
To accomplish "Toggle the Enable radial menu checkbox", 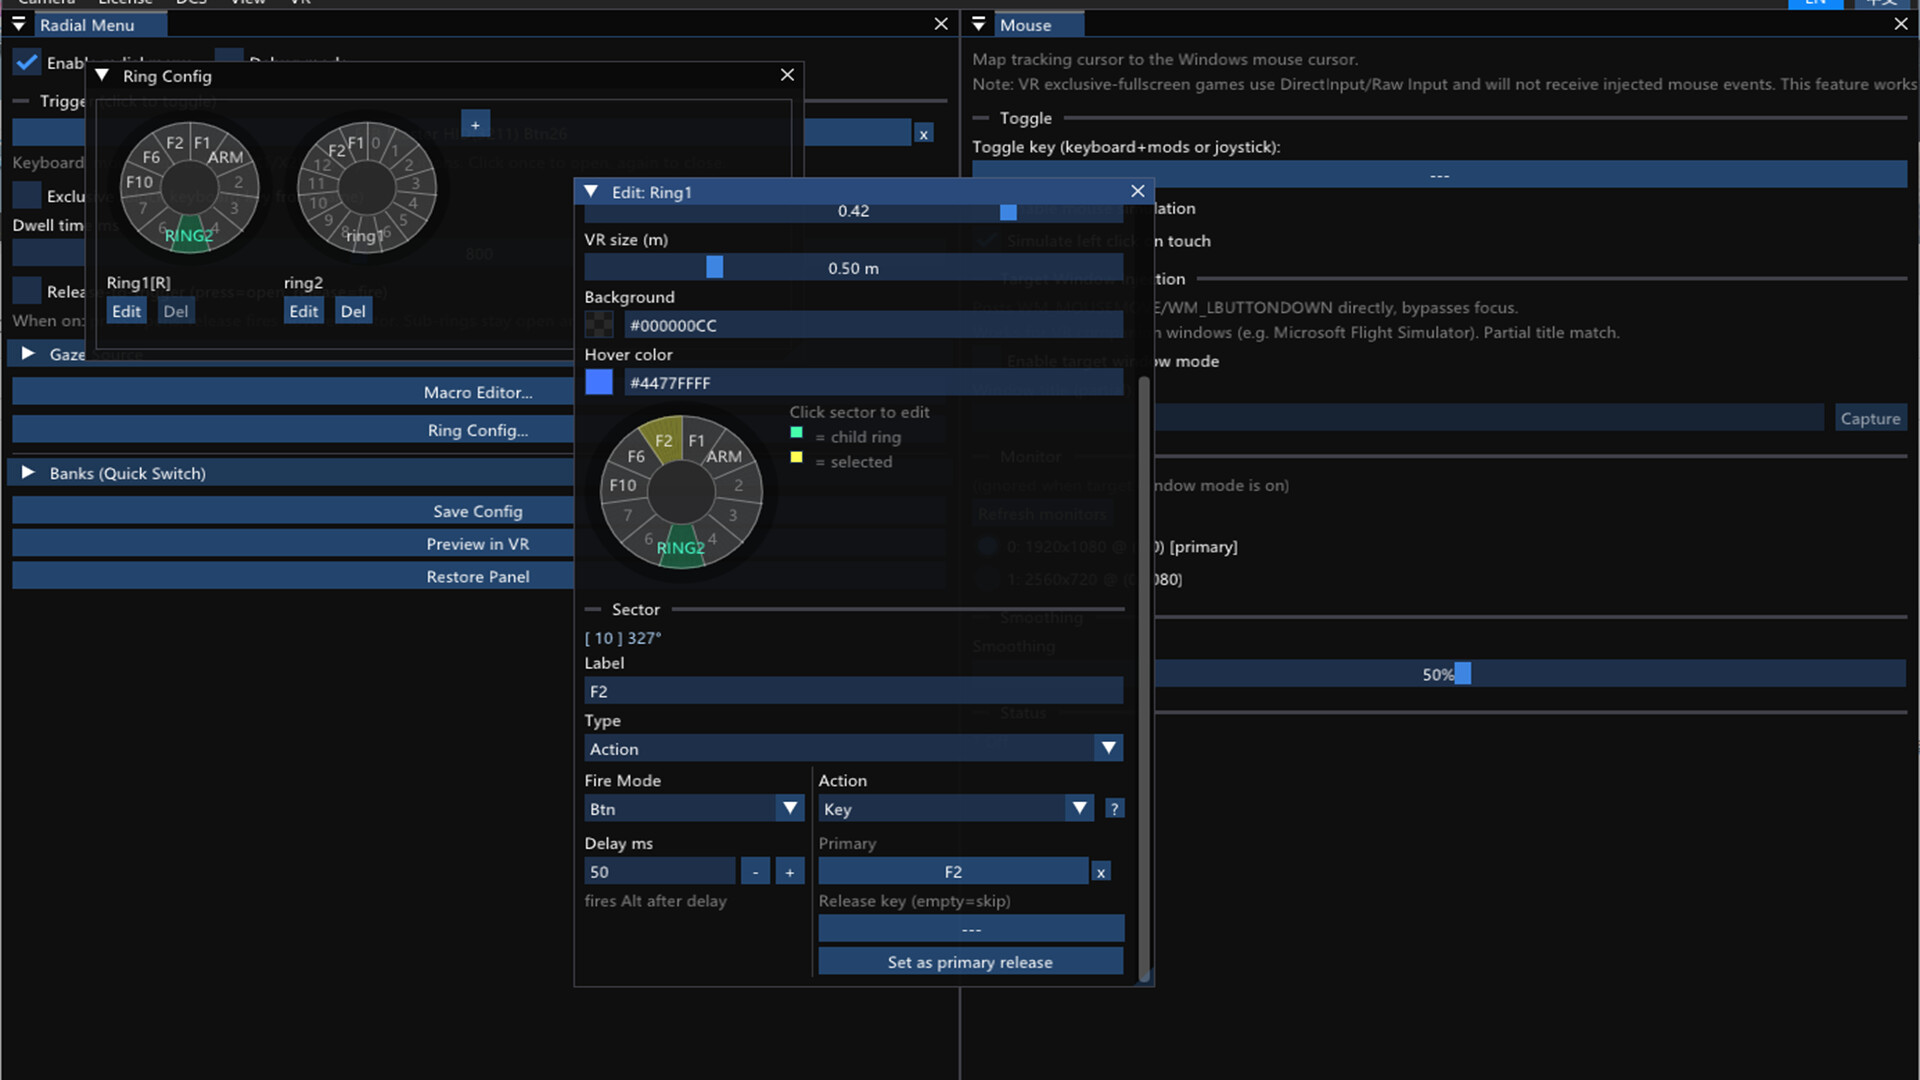I will click(27, 62).
